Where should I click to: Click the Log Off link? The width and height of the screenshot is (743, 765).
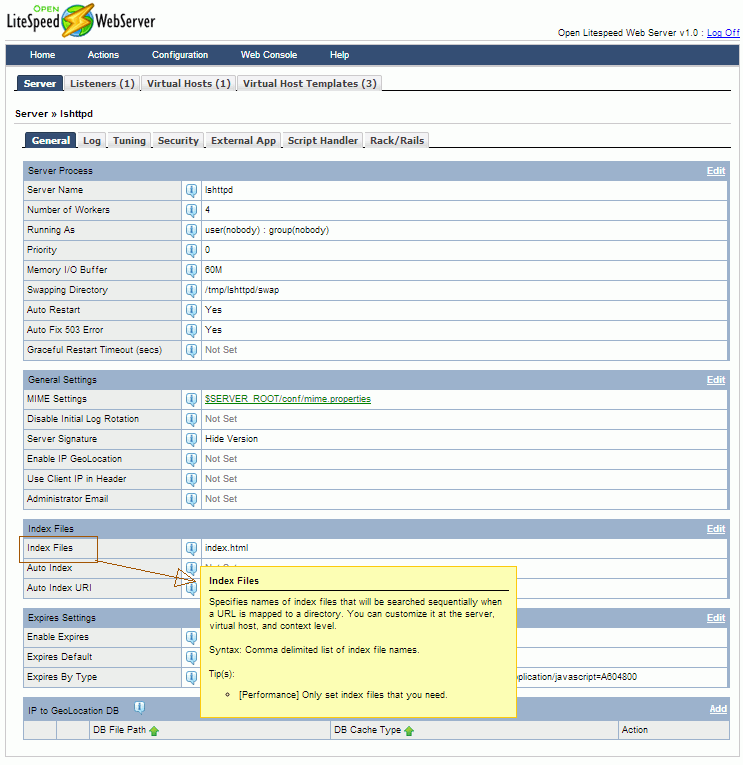(x=723, y=33)
